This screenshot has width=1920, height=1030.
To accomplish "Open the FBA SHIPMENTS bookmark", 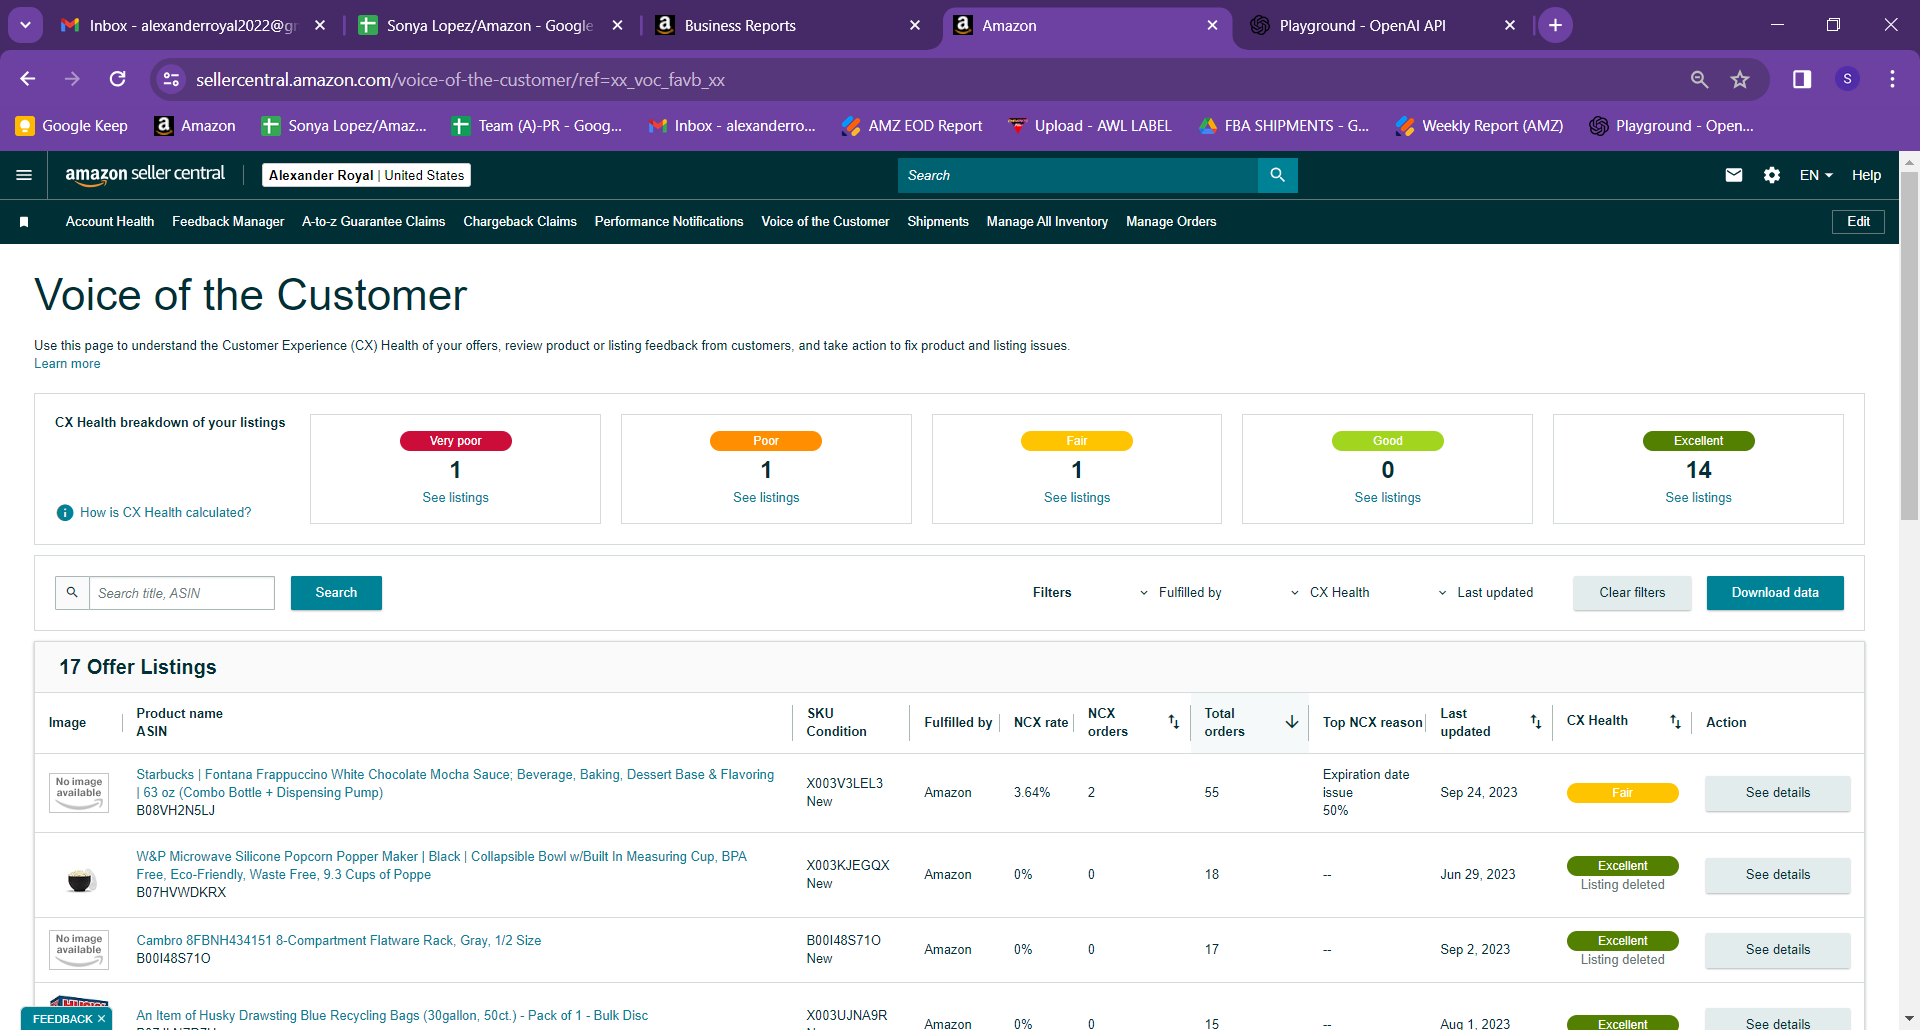I will [1284, 126].
